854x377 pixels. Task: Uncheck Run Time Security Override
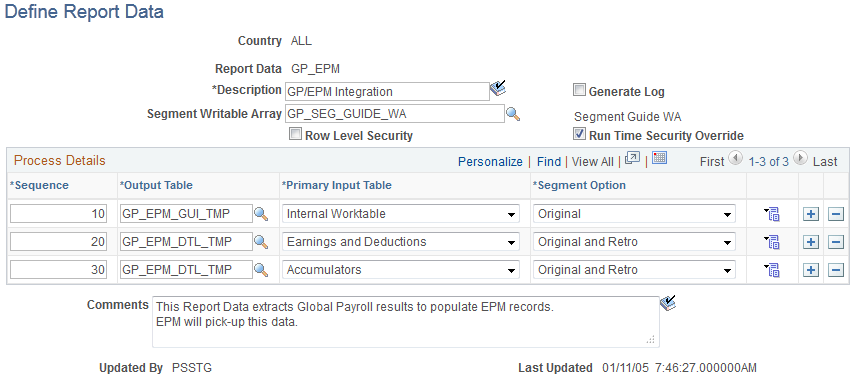pyautogui.click(x=580, y=133)
